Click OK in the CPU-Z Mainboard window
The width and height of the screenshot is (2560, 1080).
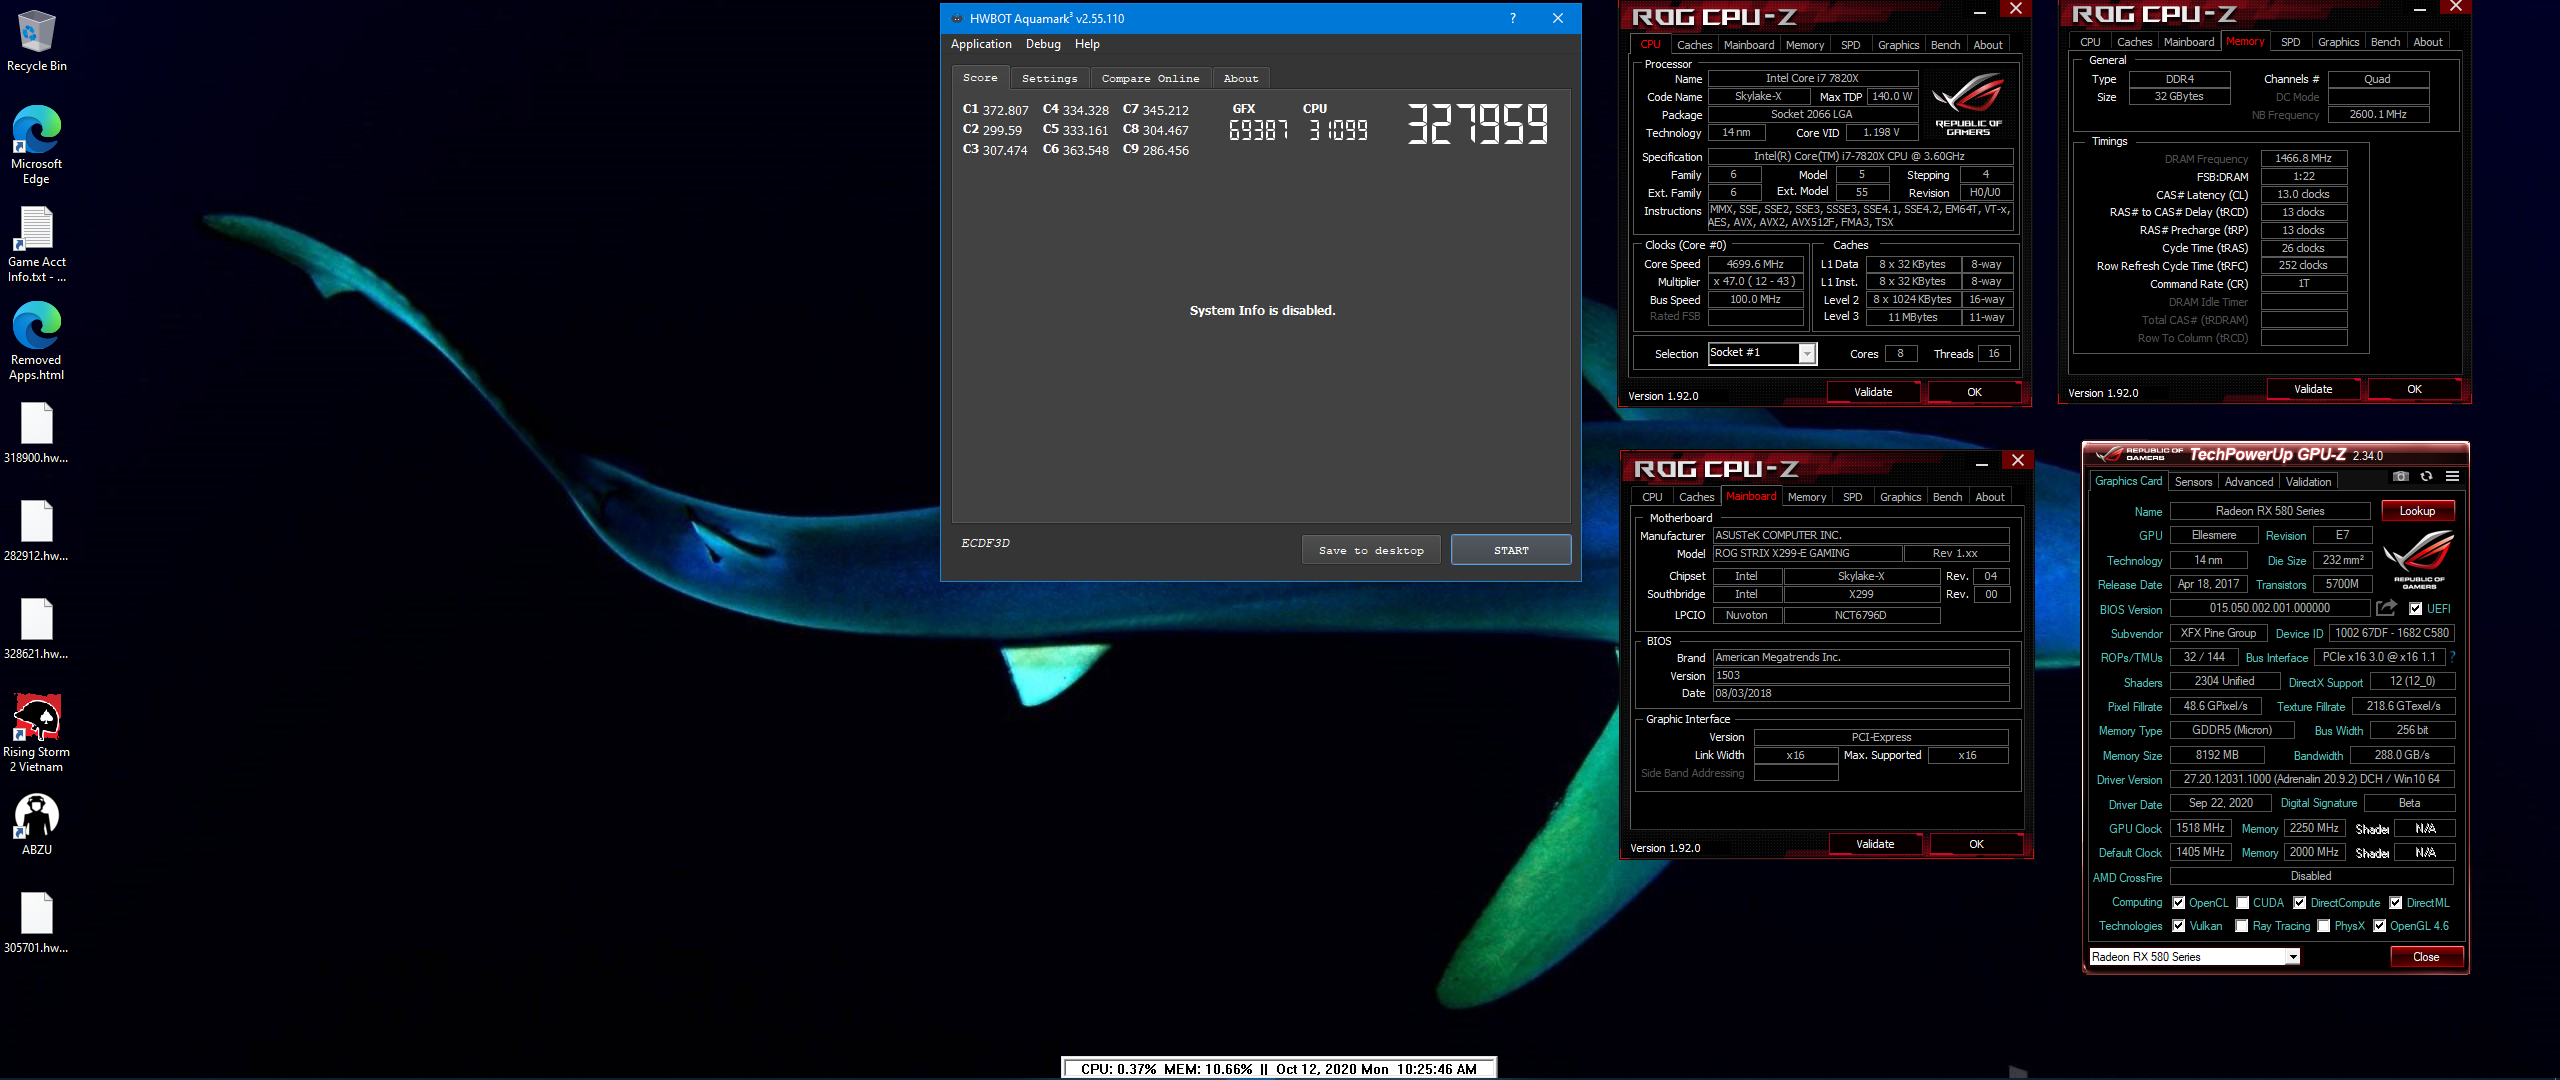pyautogui.click(x=1976, y=844)
